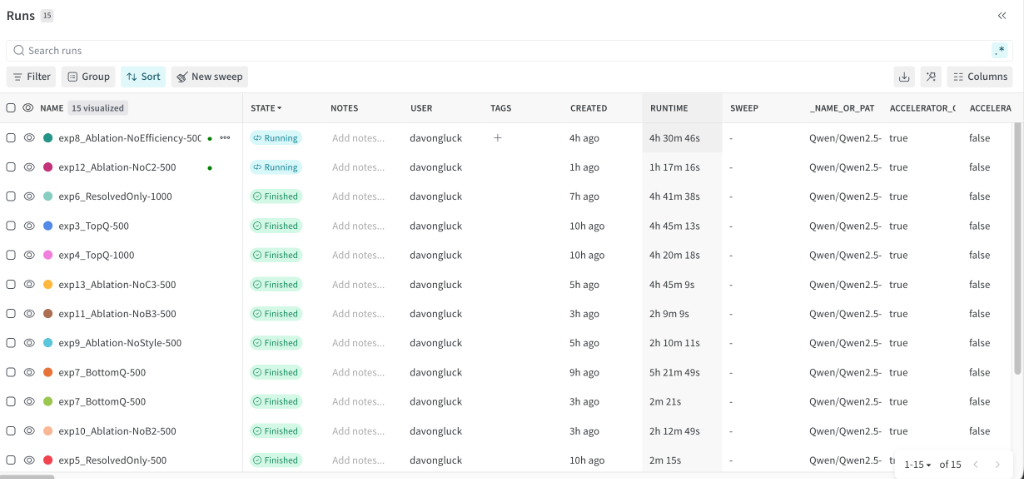Click the New sweep button
The height and width of the screenshot is (479, 1024).
coord(208,76)
